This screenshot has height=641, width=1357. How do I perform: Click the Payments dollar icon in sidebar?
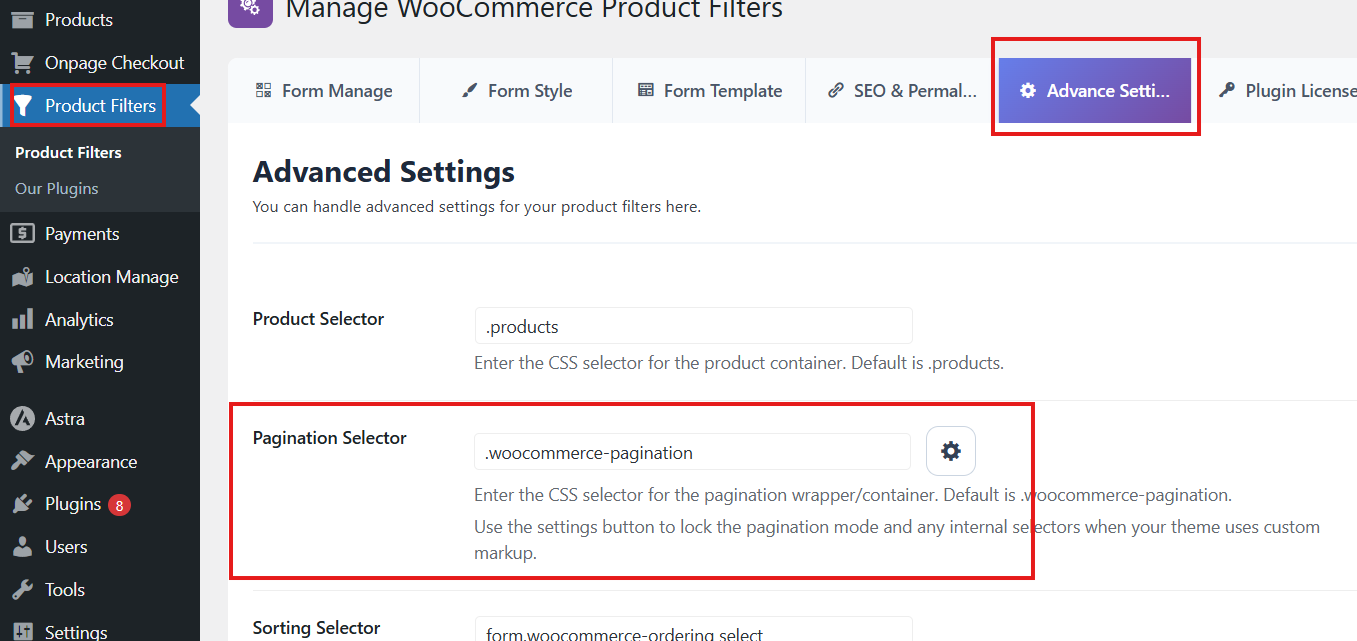click(x=22, y=234)
